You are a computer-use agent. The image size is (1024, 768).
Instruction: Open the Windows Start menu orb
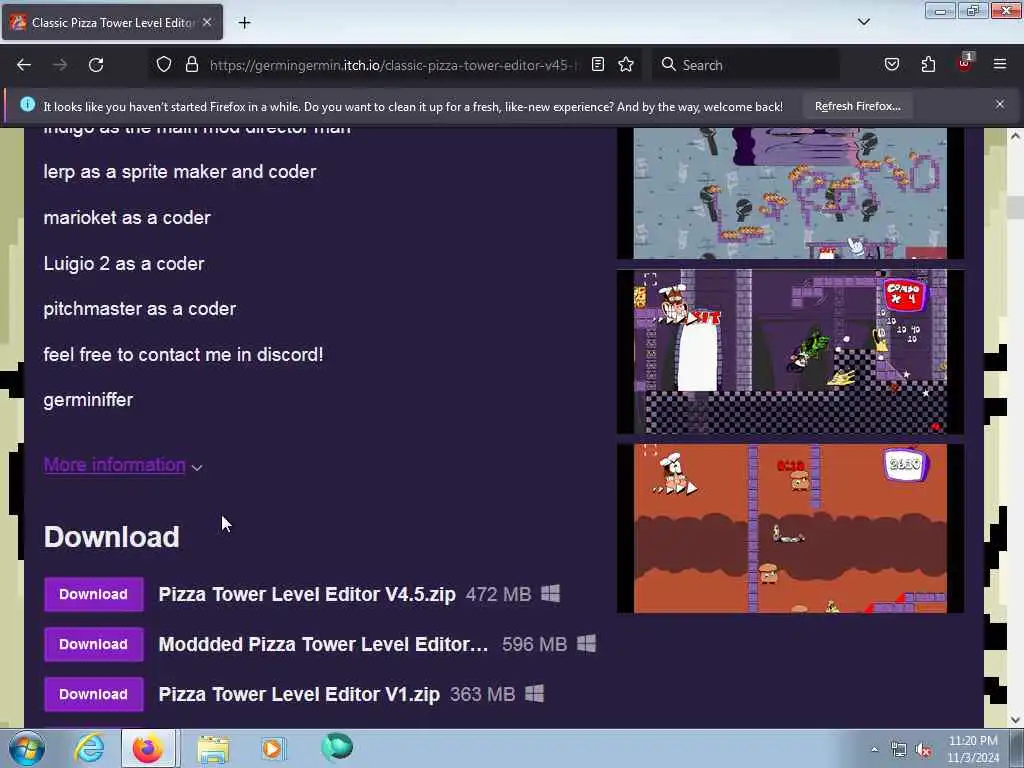tap(26, 748)
